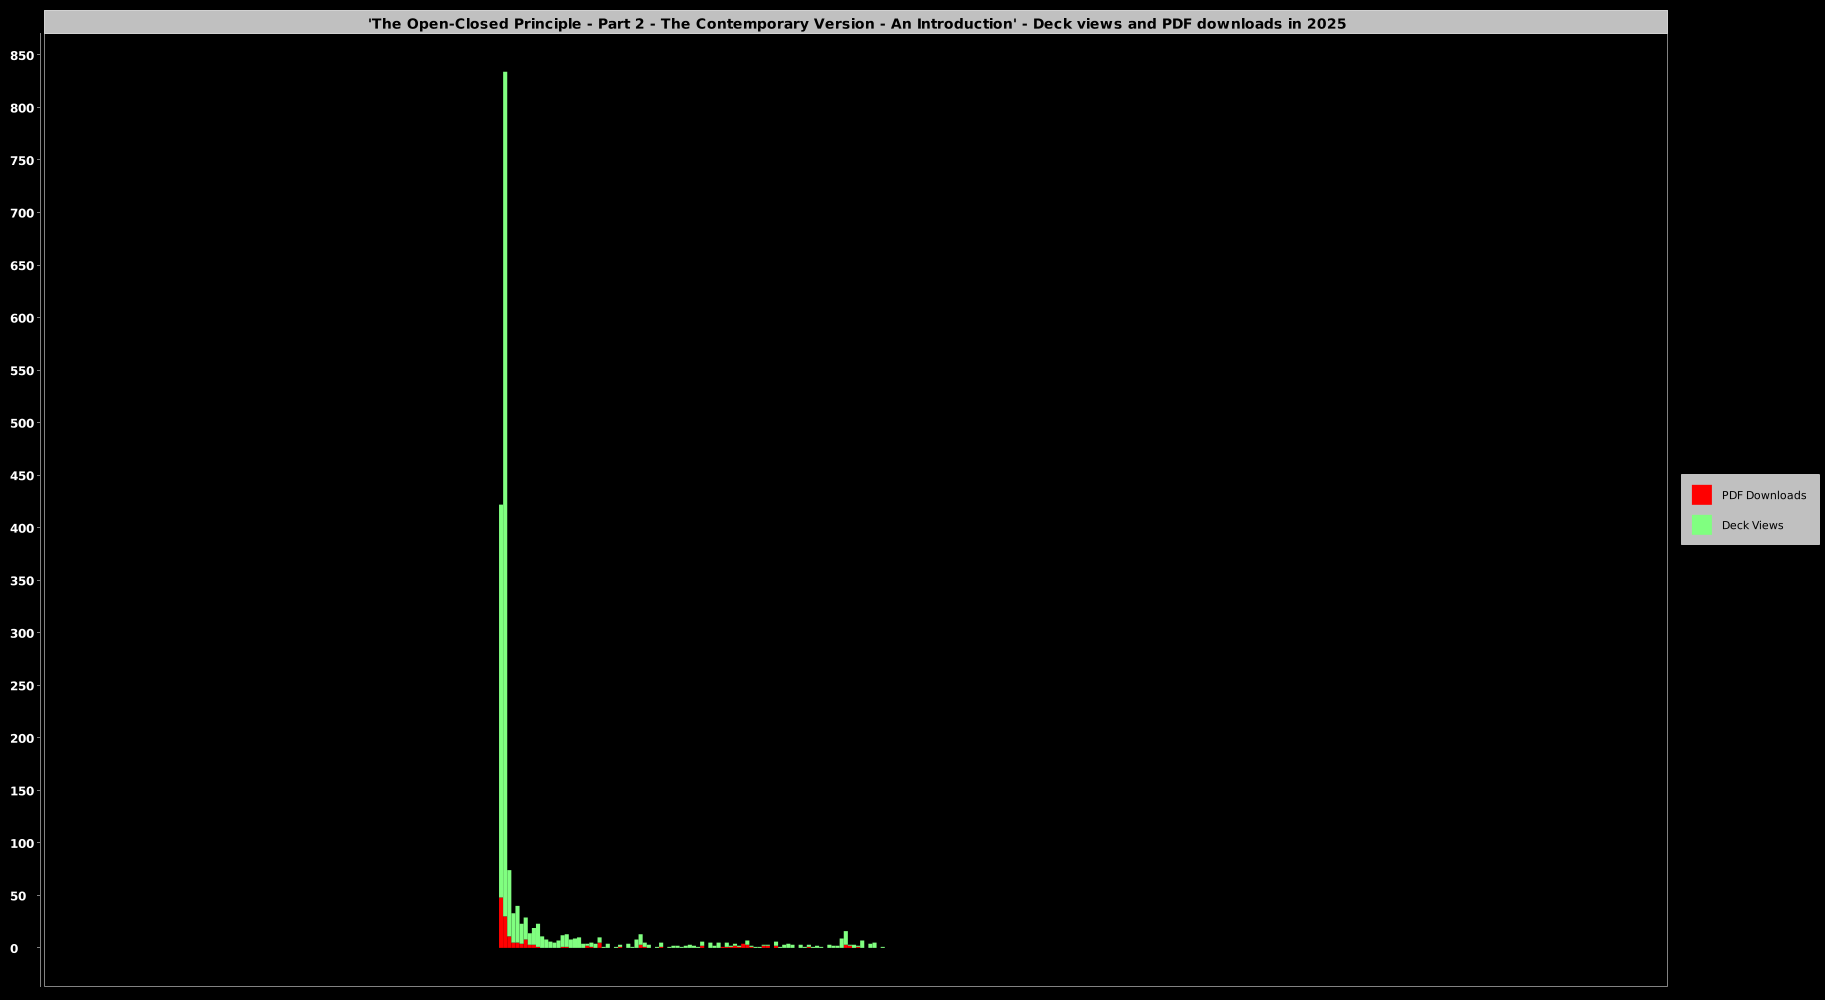
Task: Click the green Deck Views legend swatch
Action: (x=1701, y=525)
